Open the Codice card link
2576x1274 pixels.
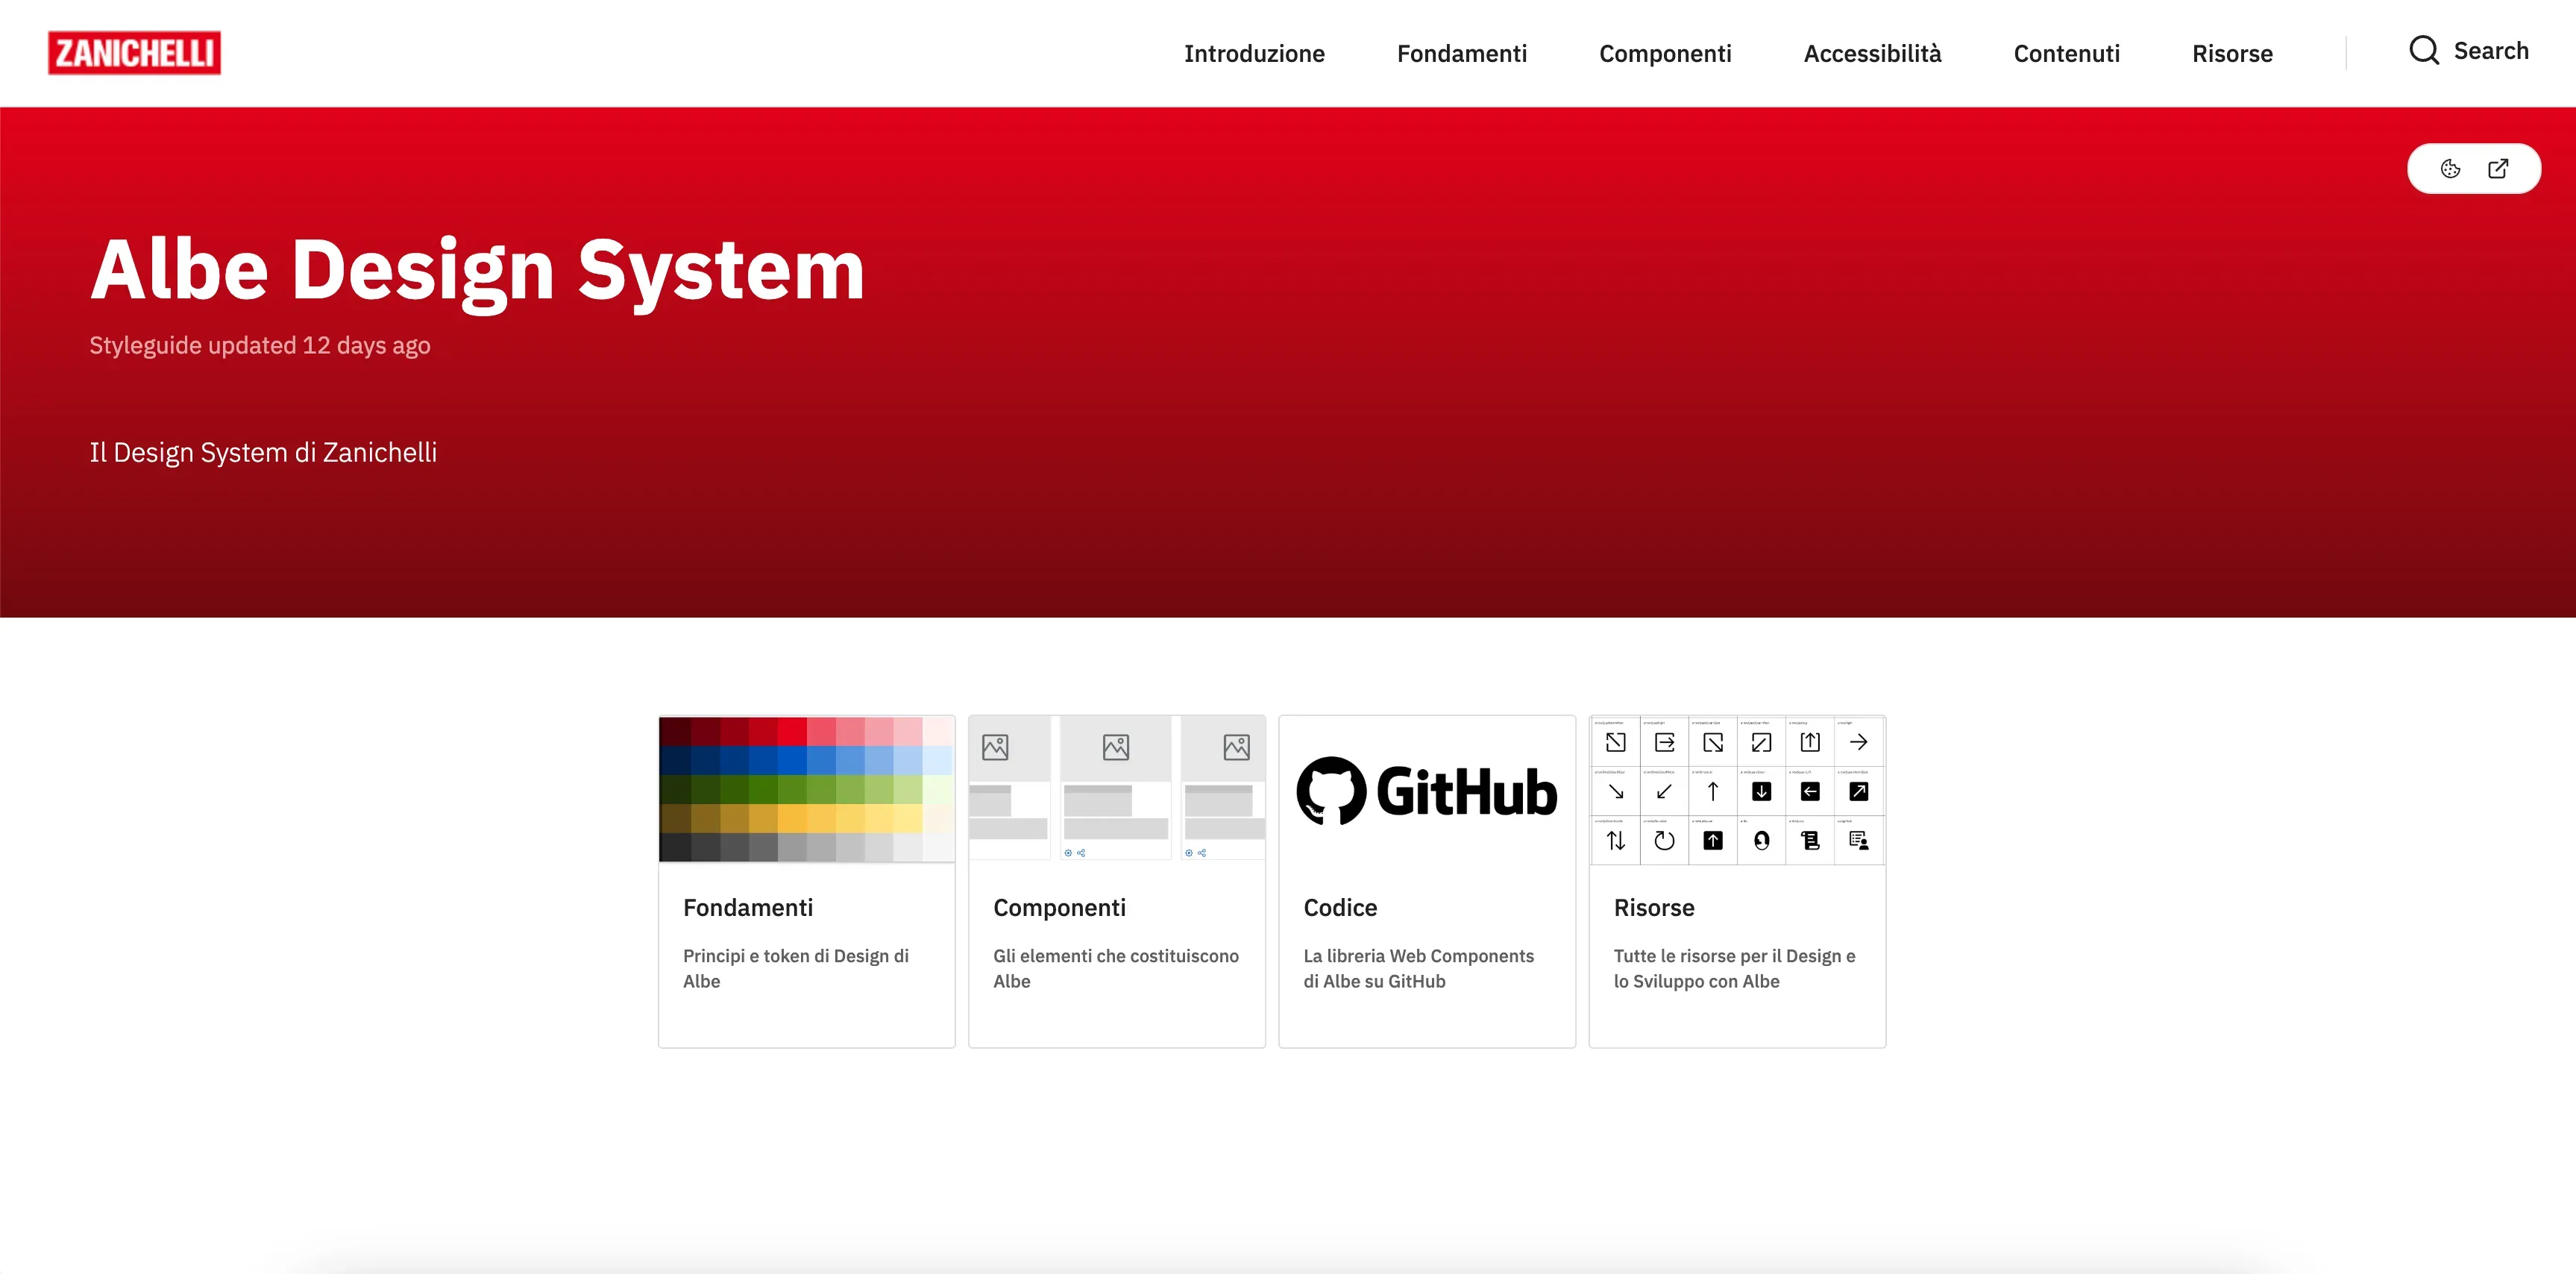click(x=1340, y=908)
